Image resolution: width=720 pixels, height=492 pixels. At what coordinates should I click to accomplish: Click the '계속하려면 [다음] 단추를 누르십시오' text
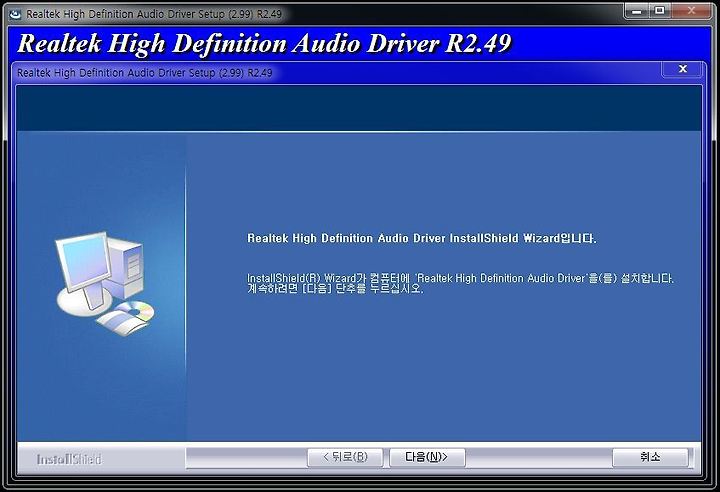pyautogui.click(x=335, y=289)
